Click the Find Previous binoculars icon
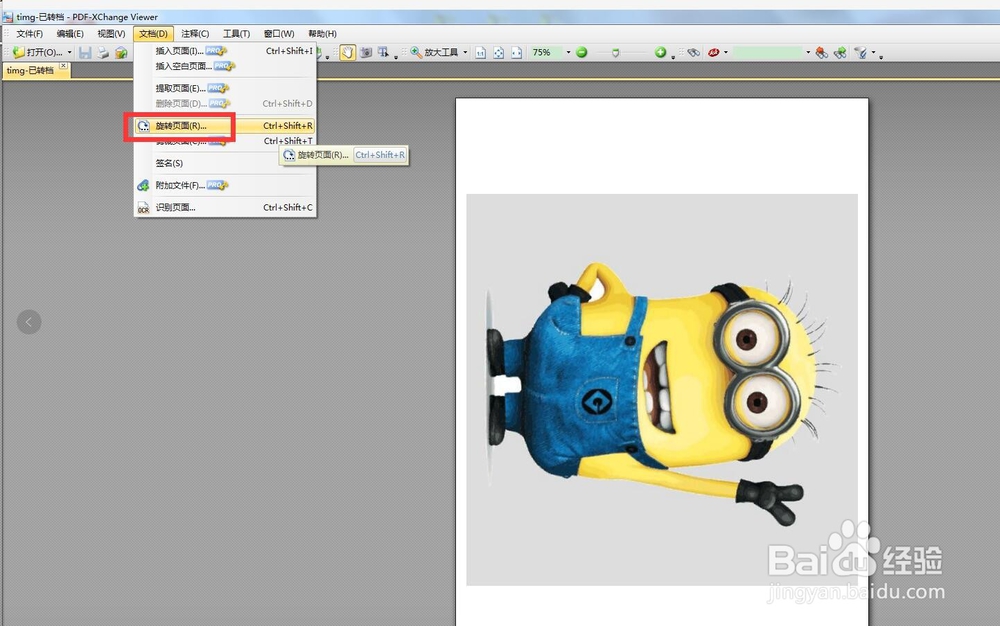The width and height of the screenshot is (1000, 626). pos(822,52)
